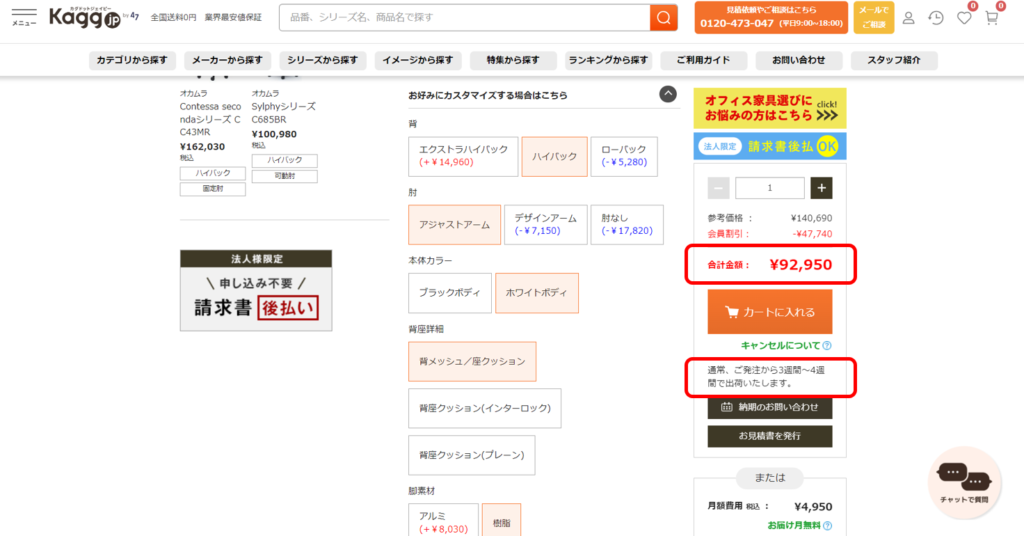Image resolution: width=1024 pixels, height=536 pixels.
Task: Open お問い合わせ page
Action: pyautogui.click(x=799, y=60)
